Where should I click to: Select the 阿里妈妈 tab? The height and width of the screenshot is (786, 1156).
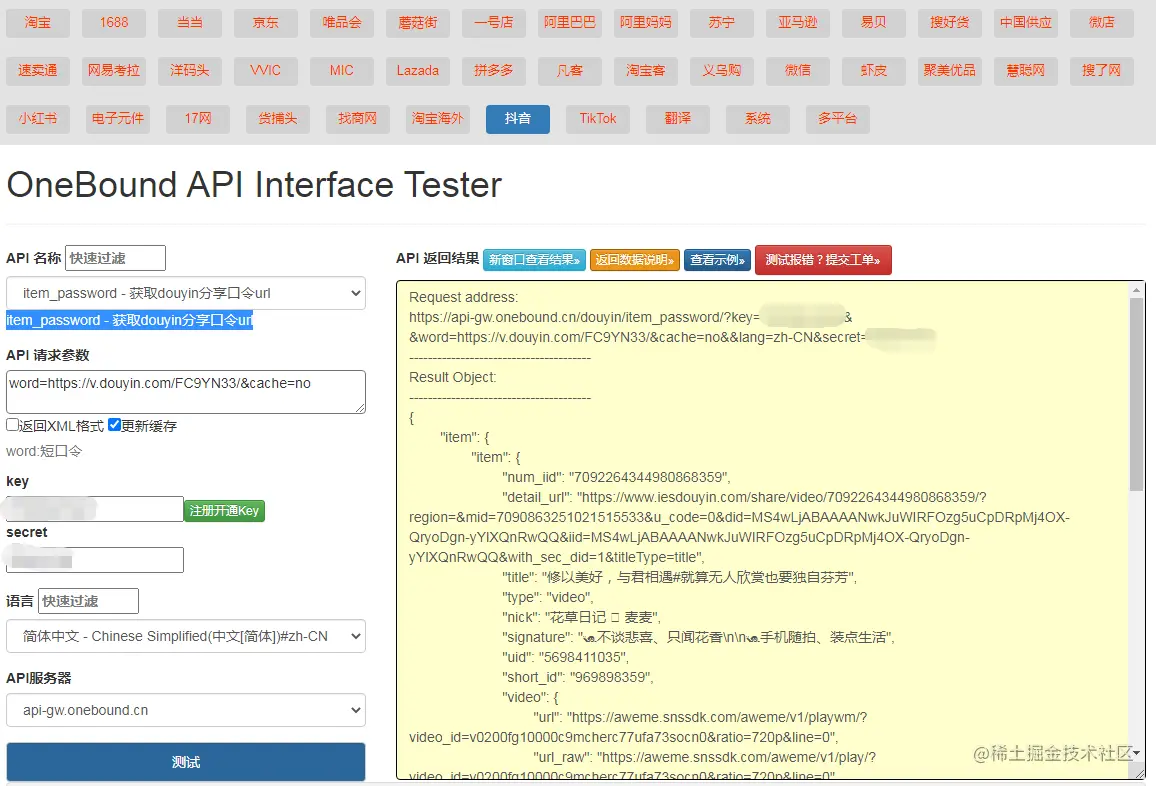point(646,23)
